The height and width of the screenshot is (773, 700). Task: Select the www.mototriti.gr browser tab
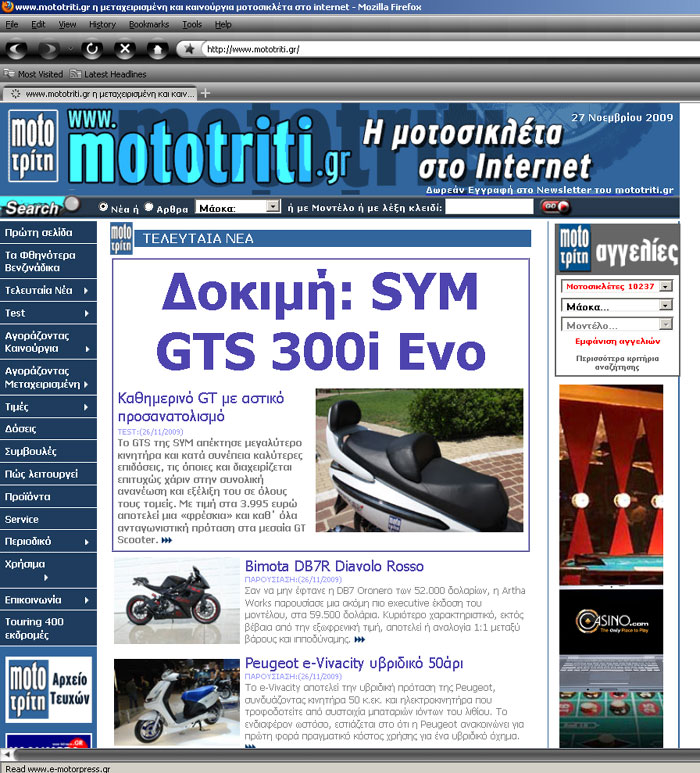coord(100,93)
